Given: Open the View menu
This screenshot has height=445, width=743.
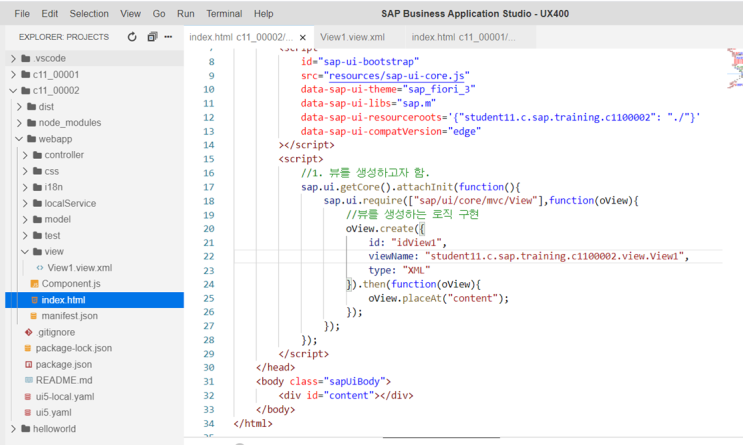Looking at the screenshot, I should point(130,14).
